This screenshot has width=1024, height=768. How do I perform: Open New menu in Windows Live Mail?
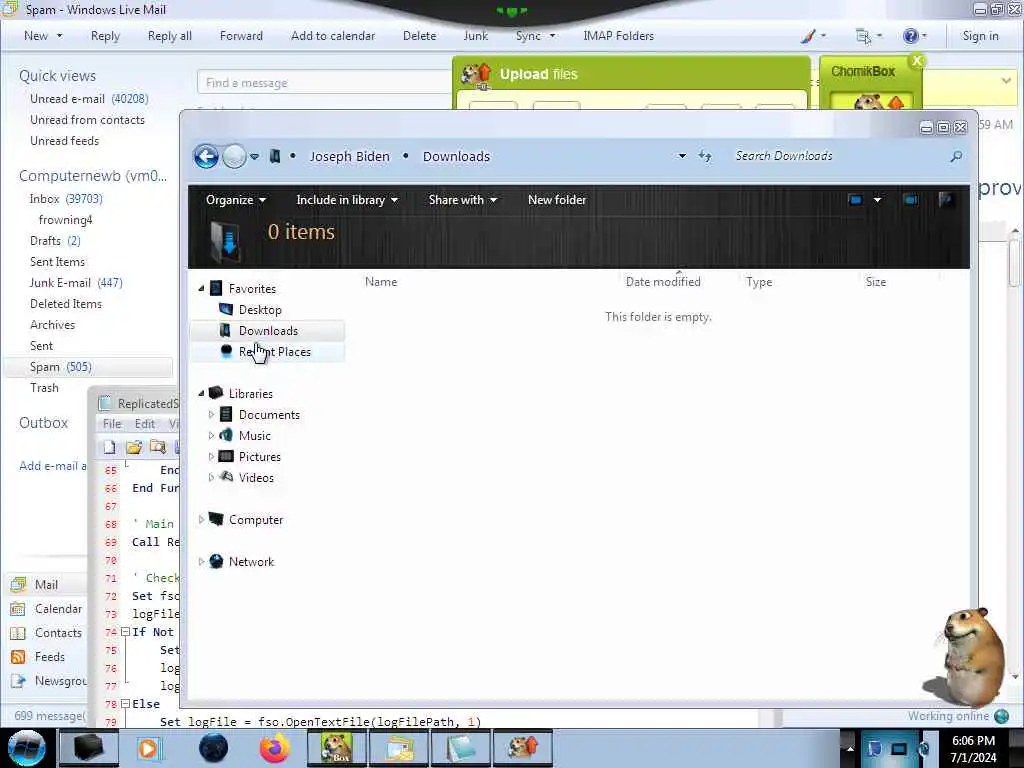tap(43, 36)
